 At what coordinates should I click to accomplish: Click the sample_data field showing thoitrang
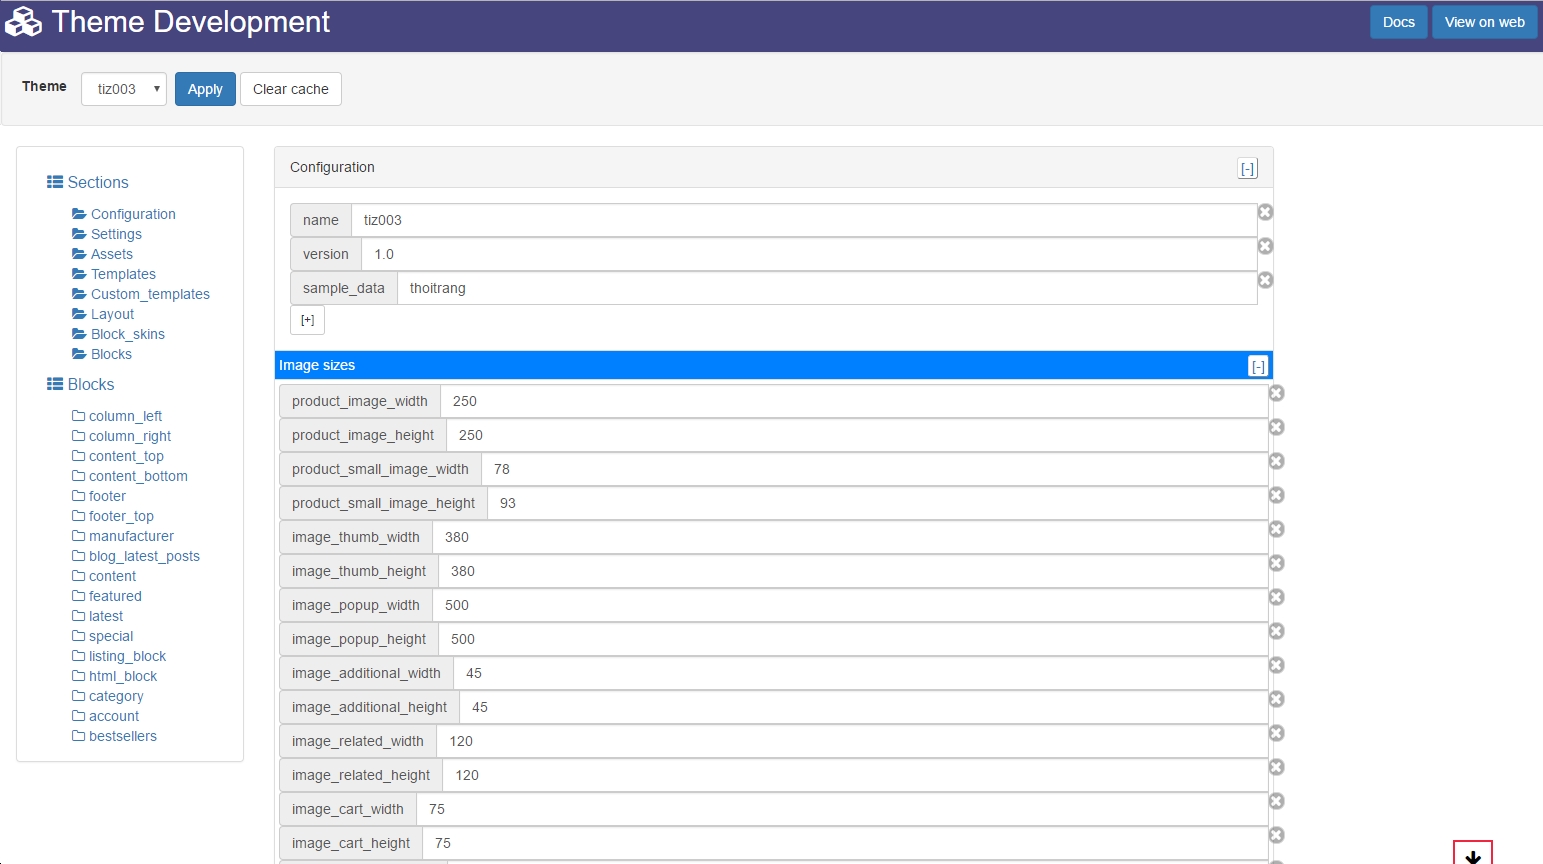[x=827, y=288]
